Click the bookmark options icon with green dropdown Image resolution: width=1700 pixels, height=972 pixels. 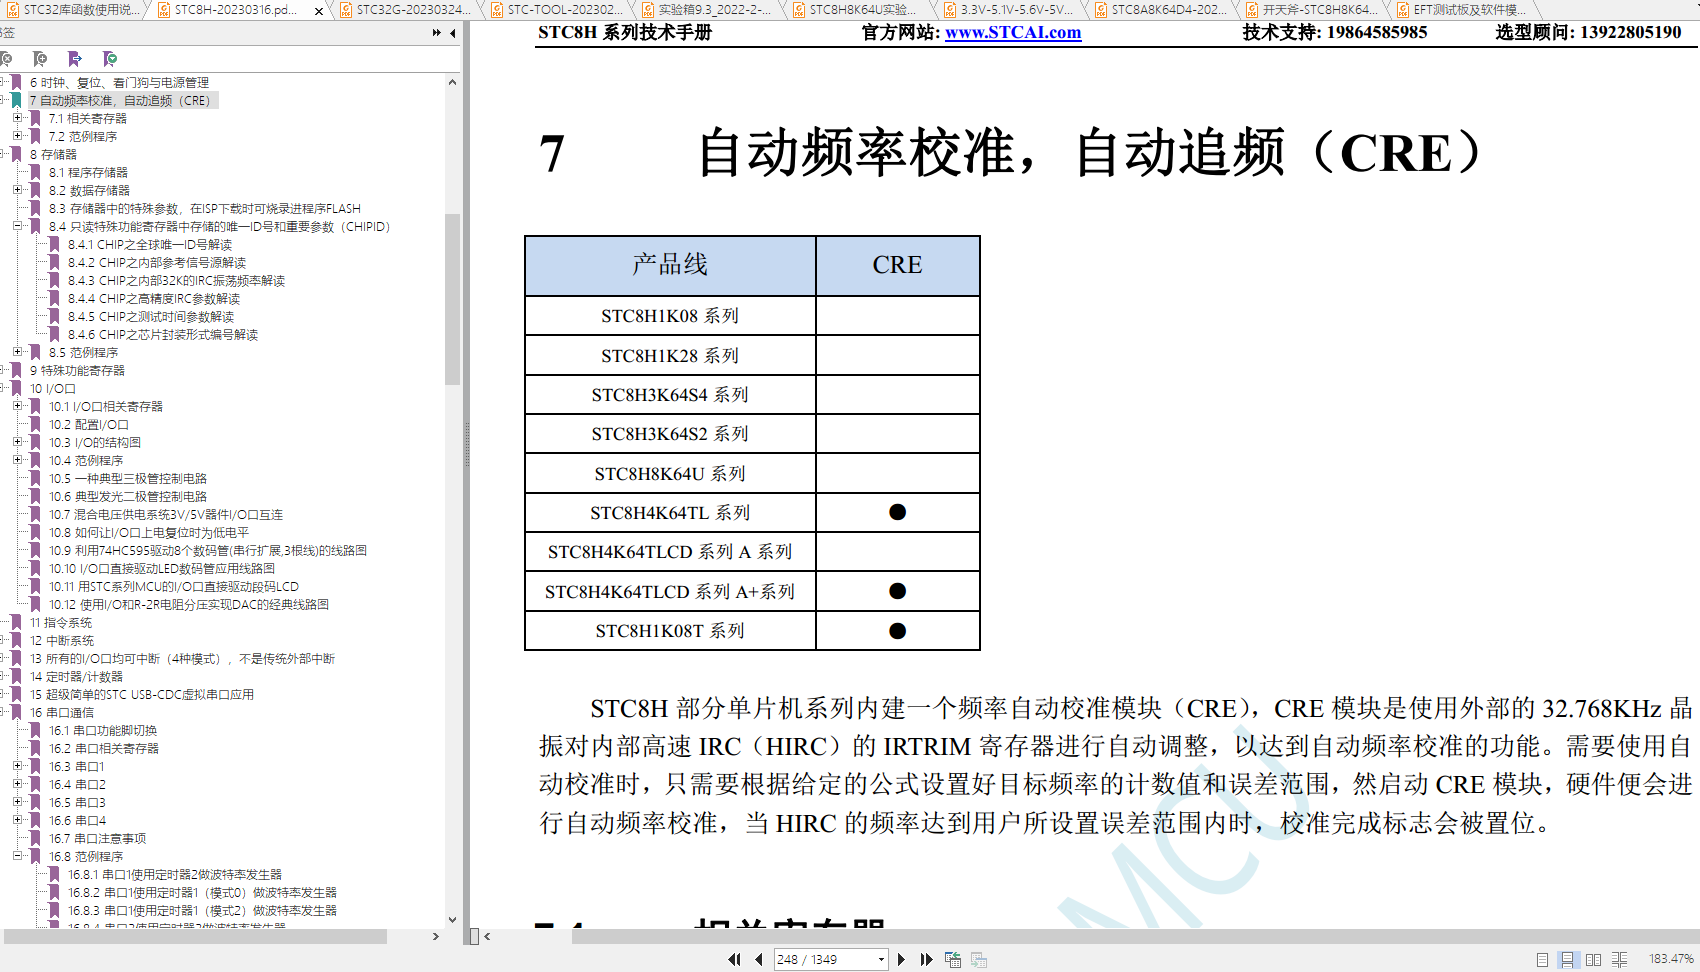click(110, 59)
